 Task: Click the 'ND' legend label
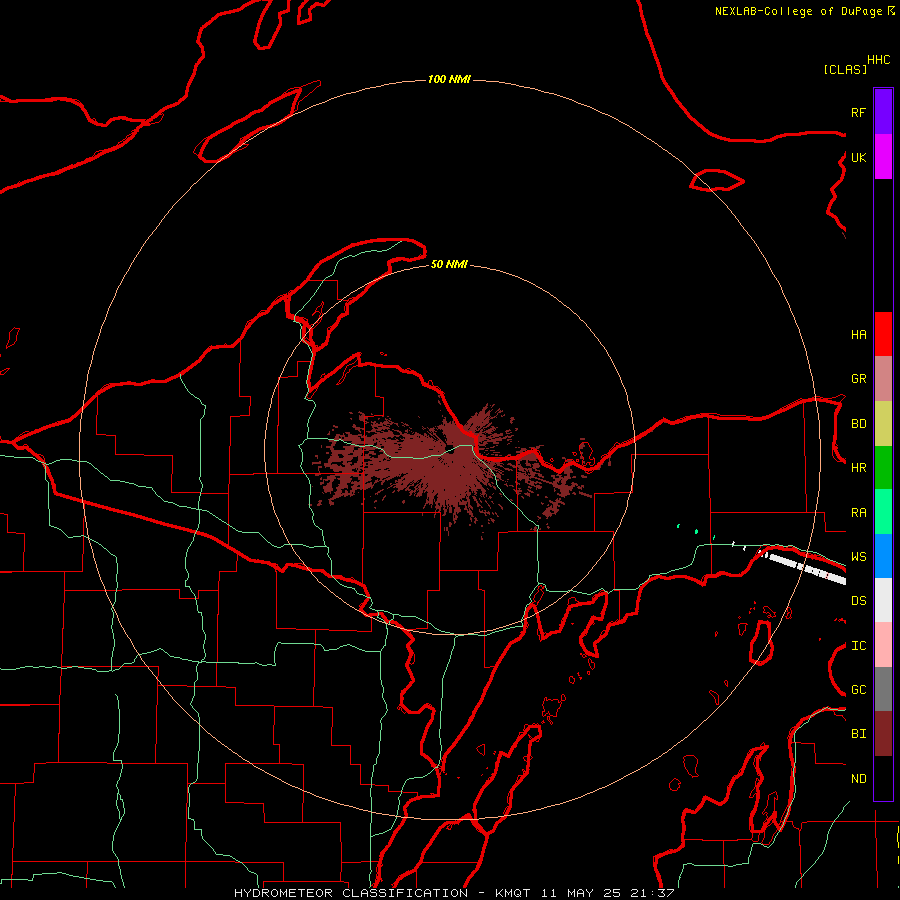pyautogui.click(x=858, y=779)
